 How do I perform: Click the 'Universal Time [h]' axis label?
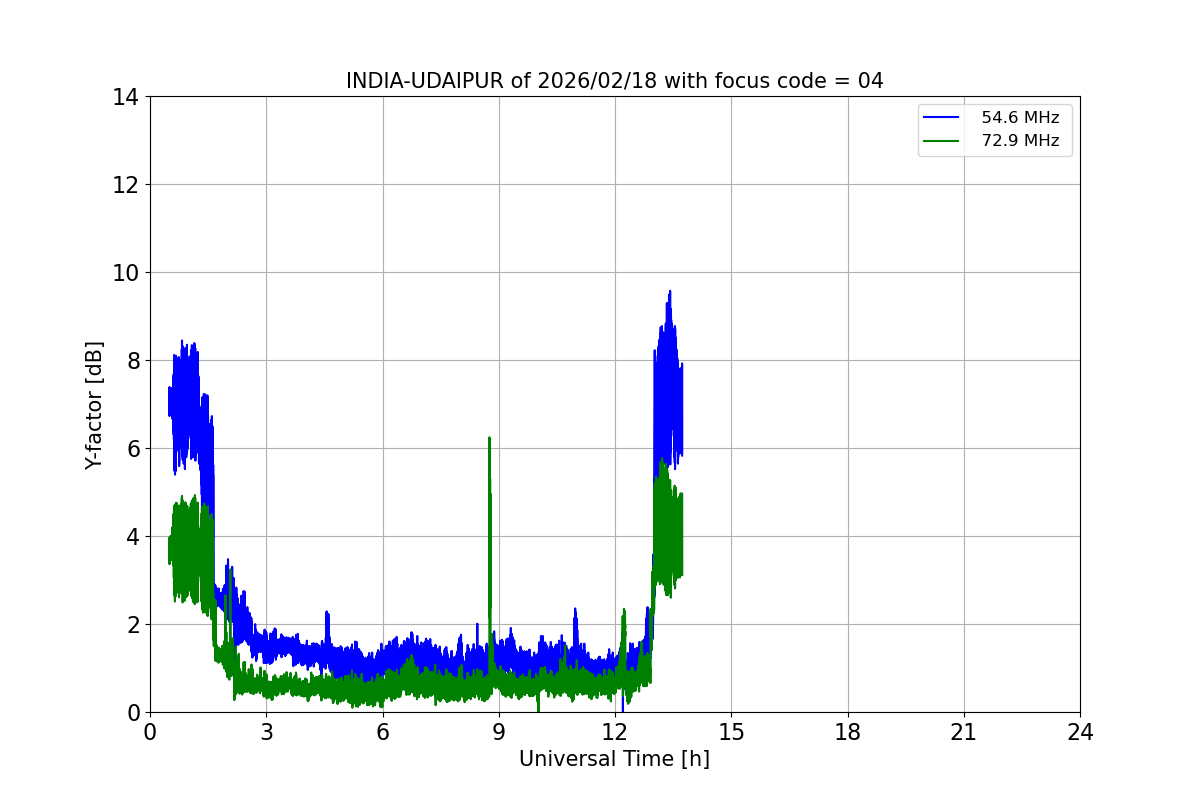tap(614, 759)
